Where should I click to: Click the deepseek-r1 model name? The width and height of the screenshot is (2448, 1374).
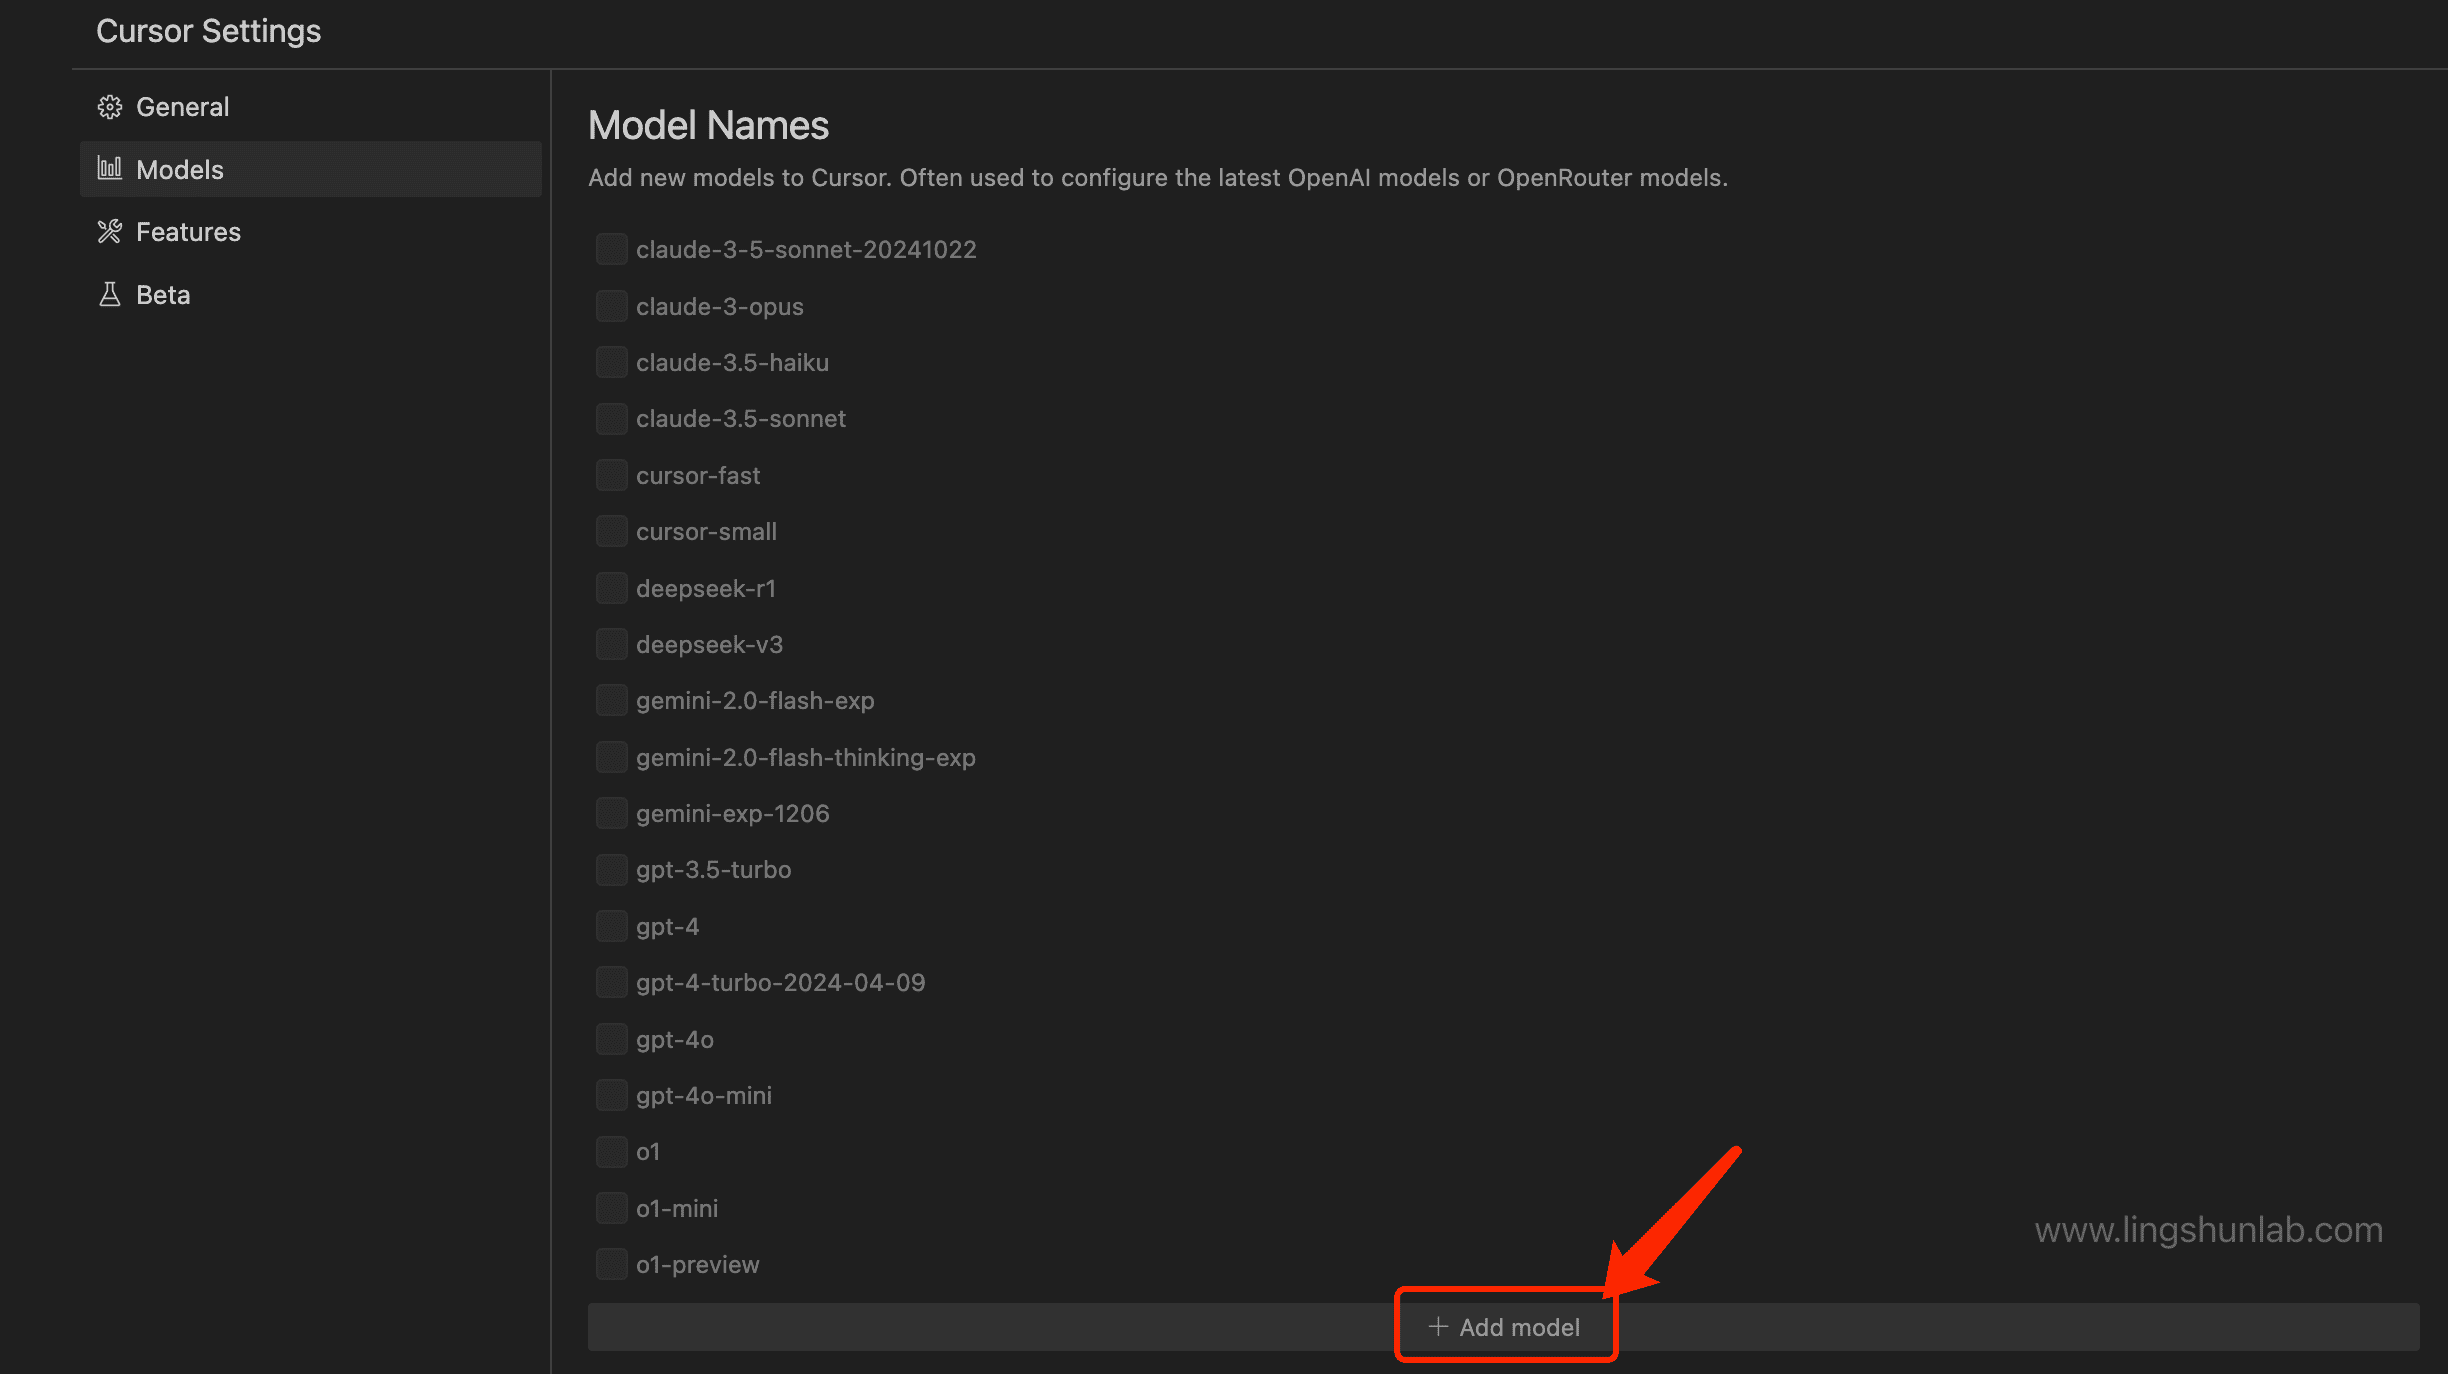point(706,588)
